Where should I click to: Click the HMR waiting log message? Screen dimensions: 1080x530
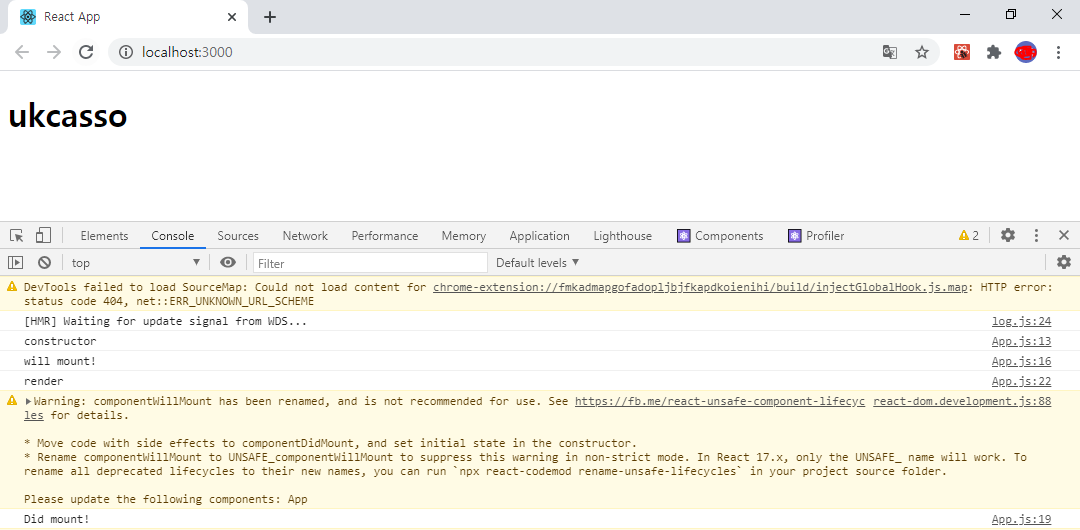[165, 321]
